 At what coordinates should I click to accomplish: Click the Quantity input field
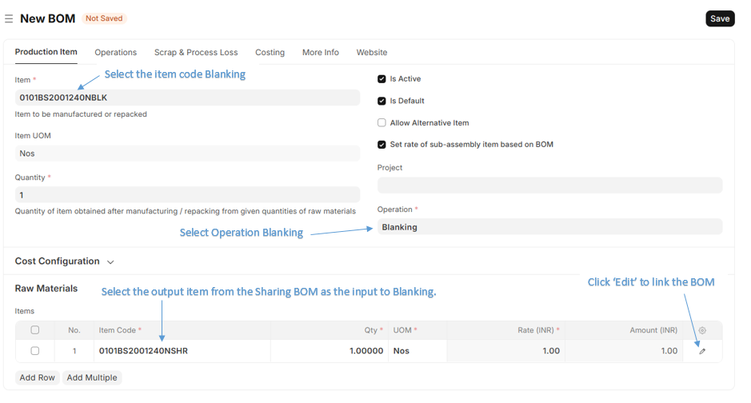coord(187,195)
